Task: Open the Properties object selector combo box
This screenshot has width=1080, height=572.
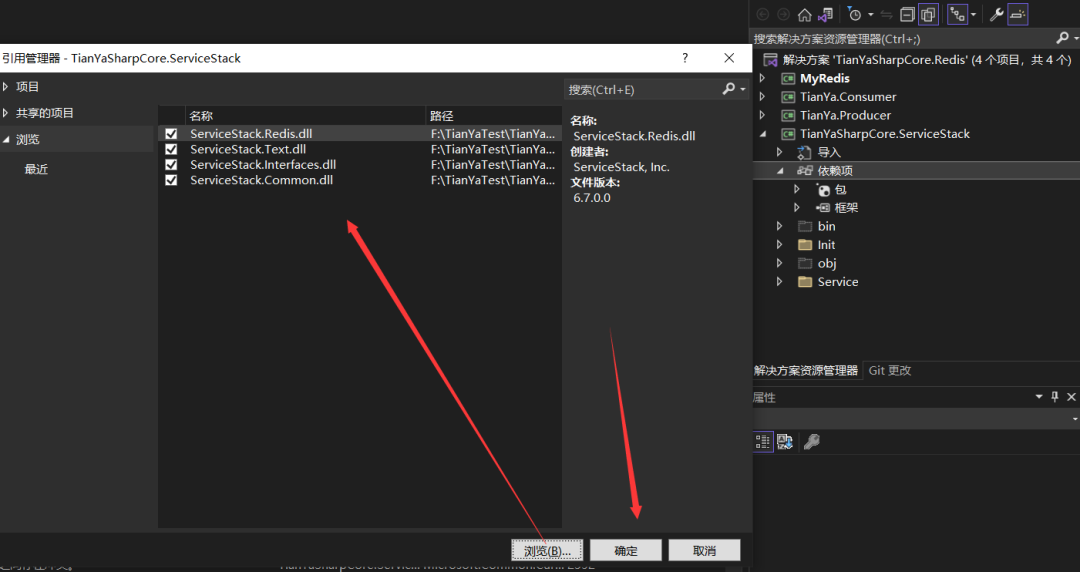Action: click(x=916, y=418)
